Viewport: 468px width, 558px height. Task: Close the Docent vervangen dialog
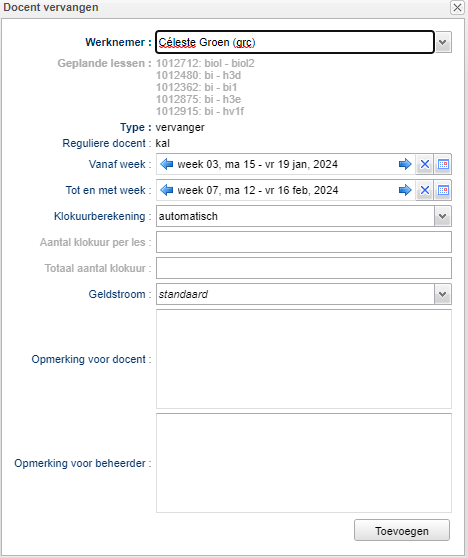tap(457, 7)
